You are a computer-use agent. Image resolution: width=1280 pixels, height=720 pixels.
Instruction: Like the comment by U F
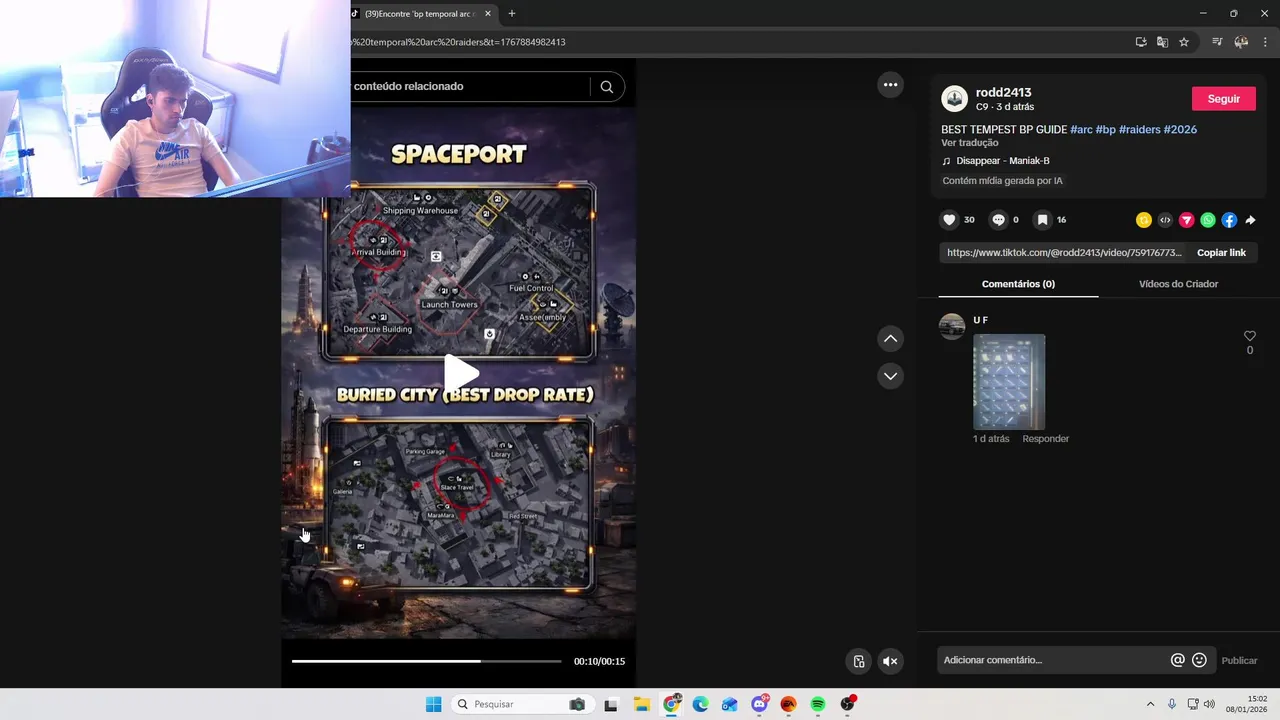point(1249,337)
